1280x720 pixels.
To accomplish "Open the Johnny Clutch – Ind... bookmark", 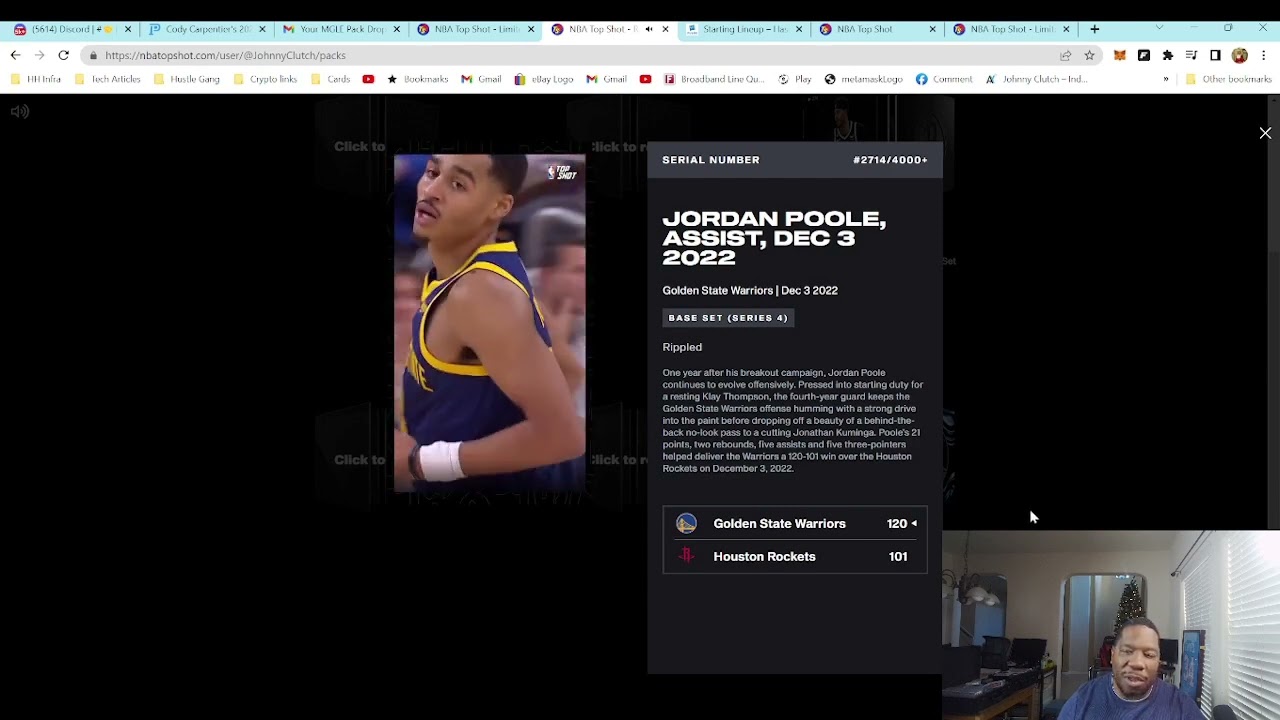I will point(1037,79).
